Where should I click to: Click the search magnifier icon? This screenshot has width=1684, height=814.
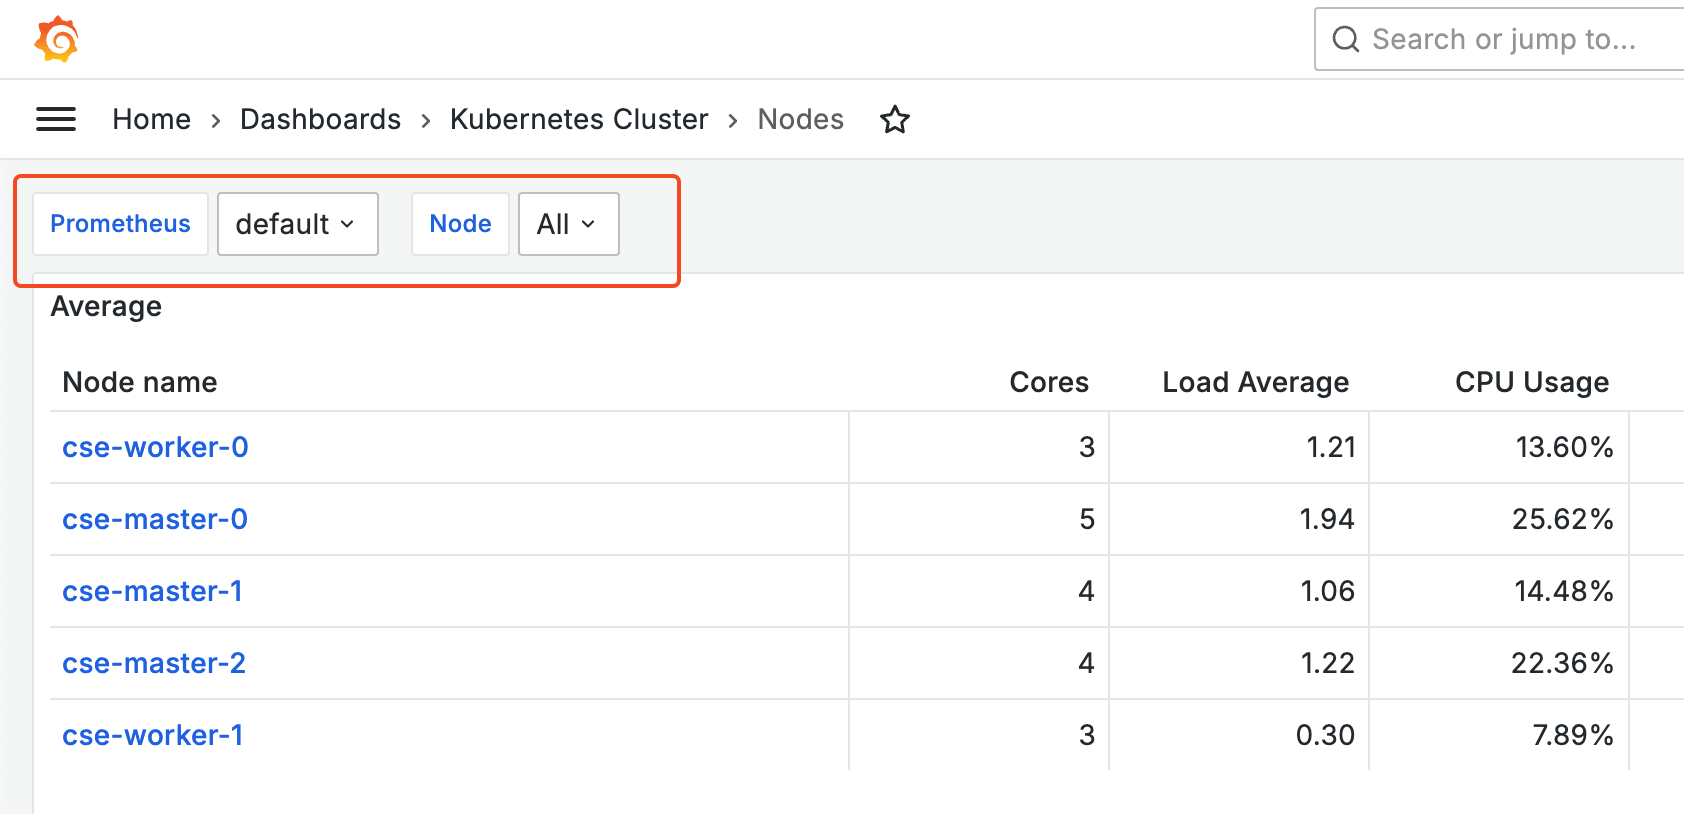click(1346, 39)
